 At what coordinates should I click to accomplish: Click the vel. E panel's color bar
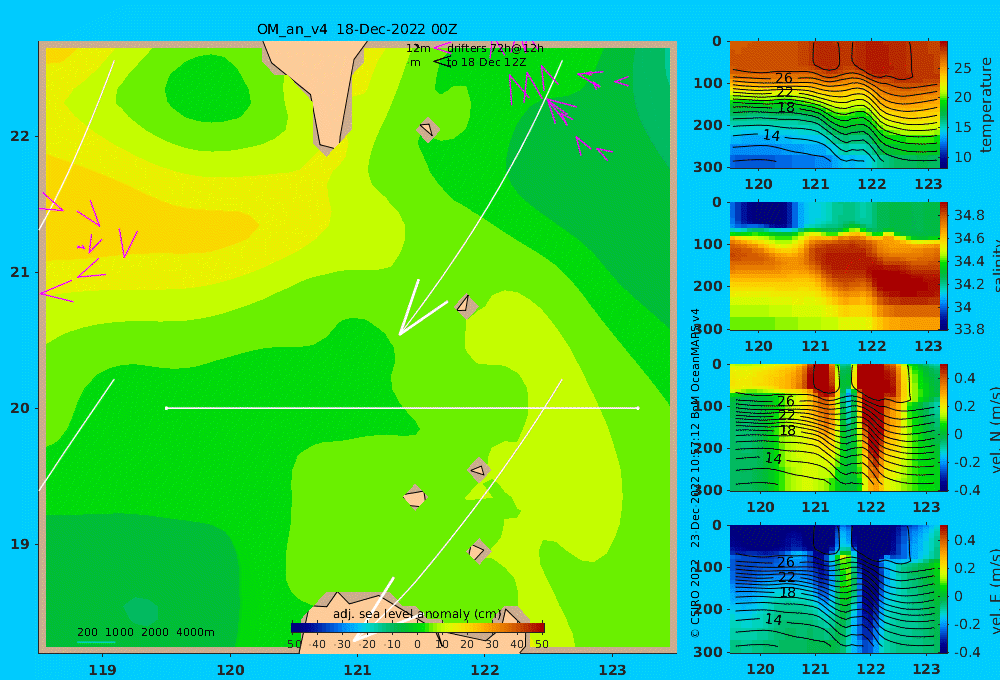[x=944, y=589]
